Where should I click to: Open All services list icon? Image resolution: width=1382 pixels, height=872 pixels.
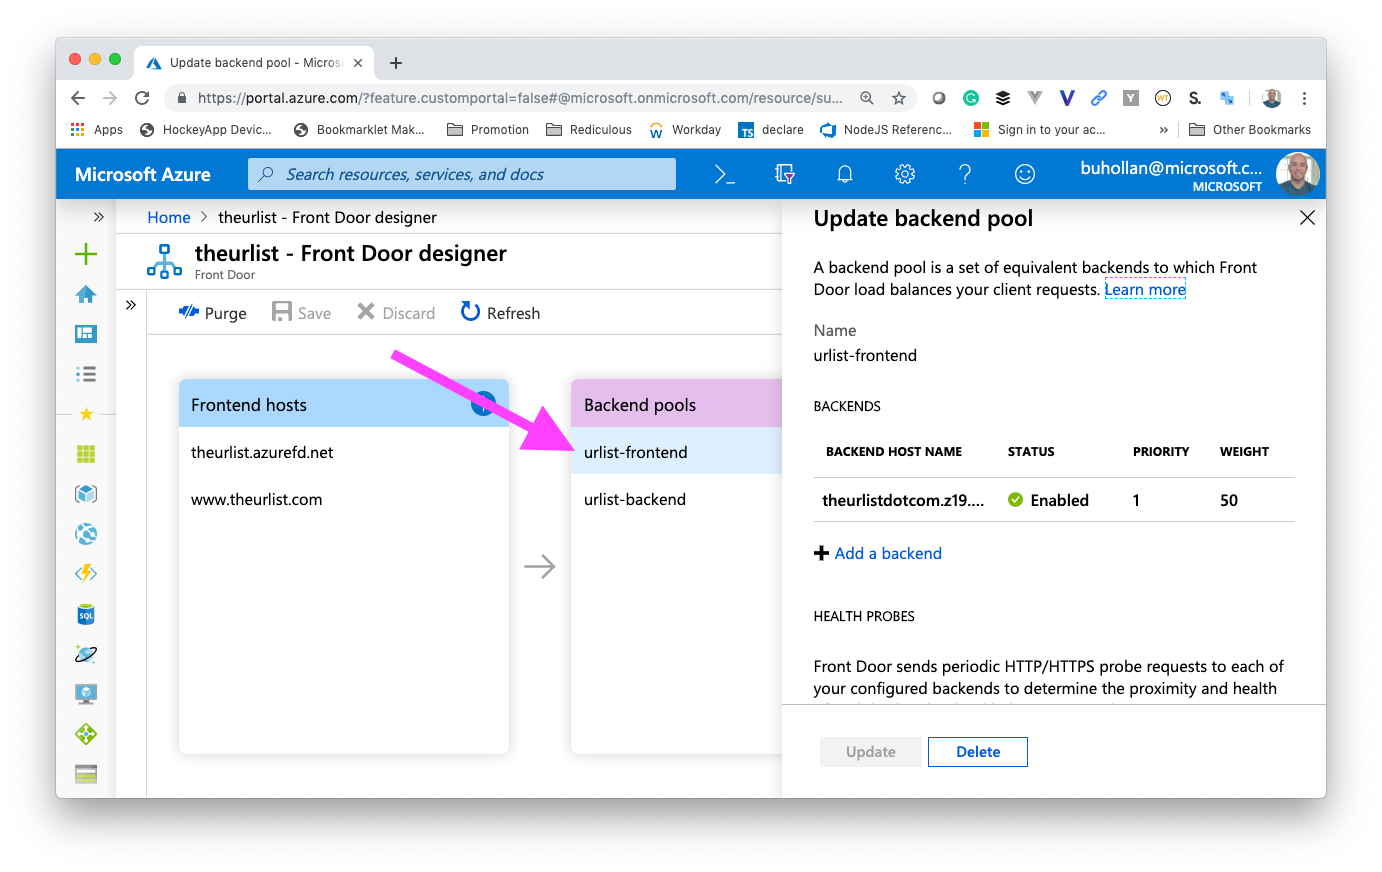coord(86,374)
